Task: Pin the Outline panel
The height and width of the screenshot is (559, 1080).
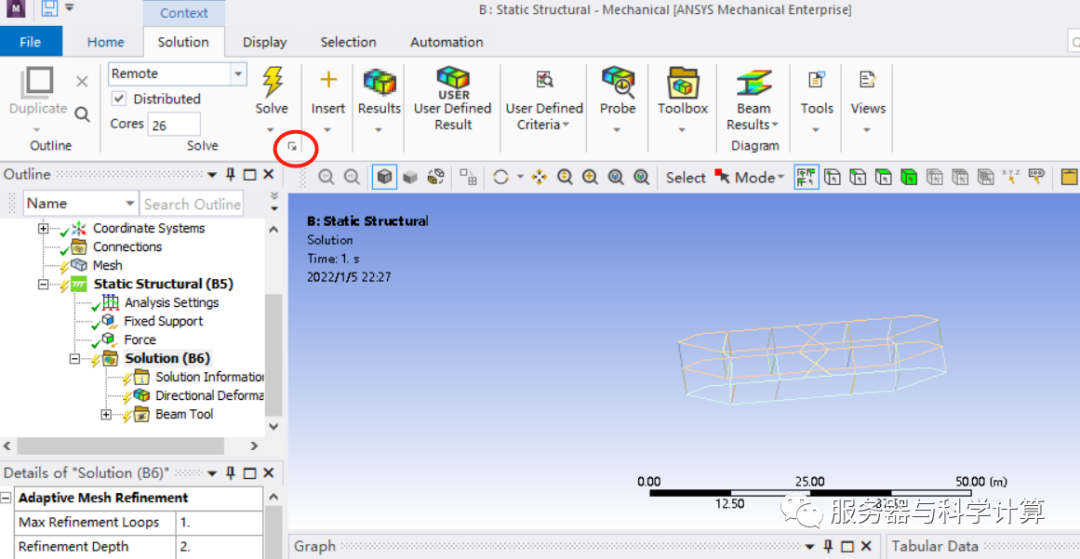Action: point(231,174)
